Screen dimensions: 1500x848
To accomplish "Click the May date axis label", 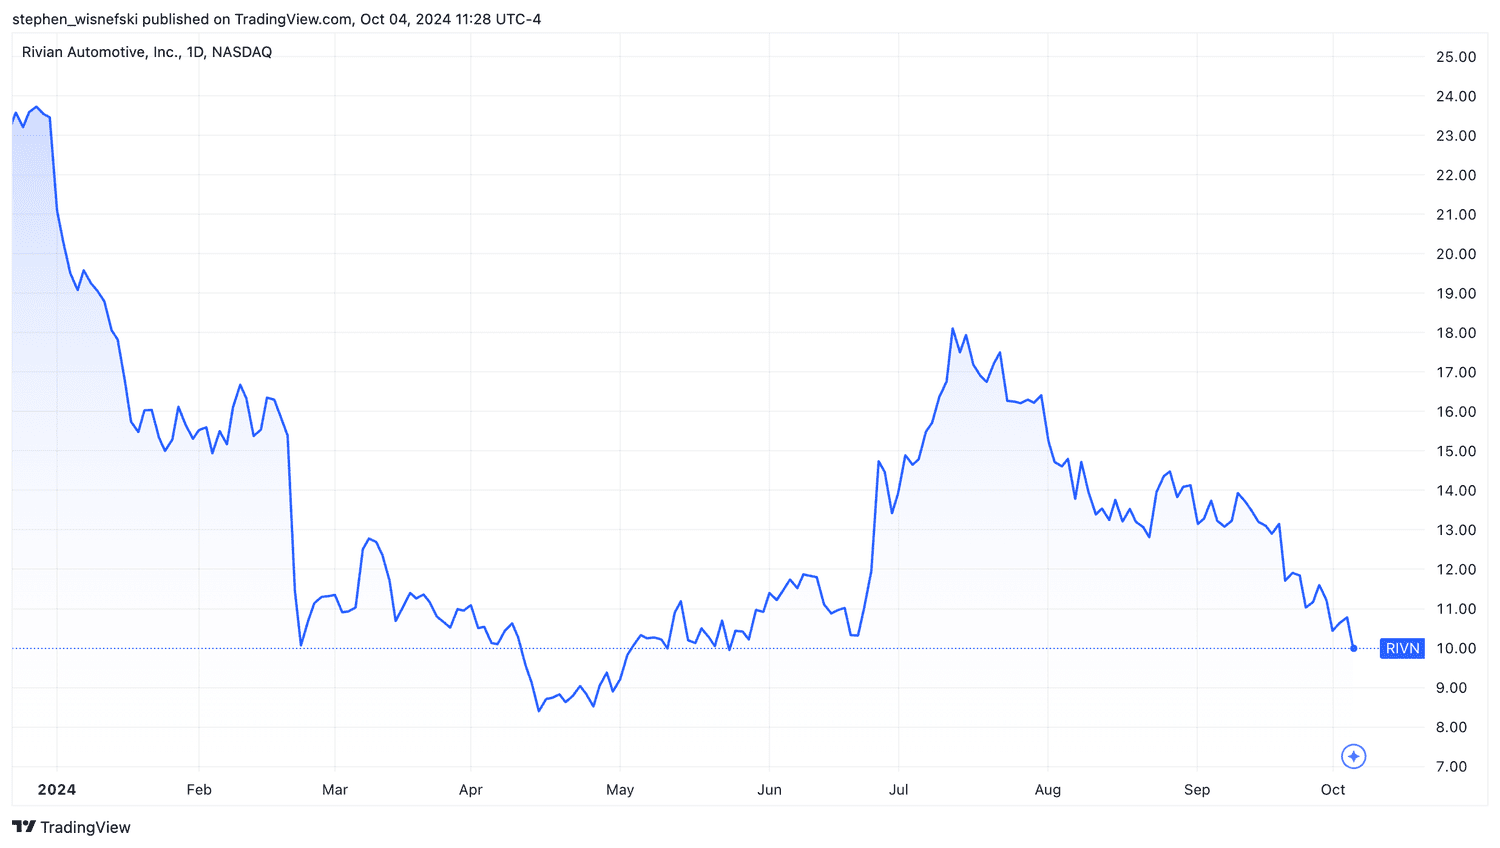I will point(620,789).
